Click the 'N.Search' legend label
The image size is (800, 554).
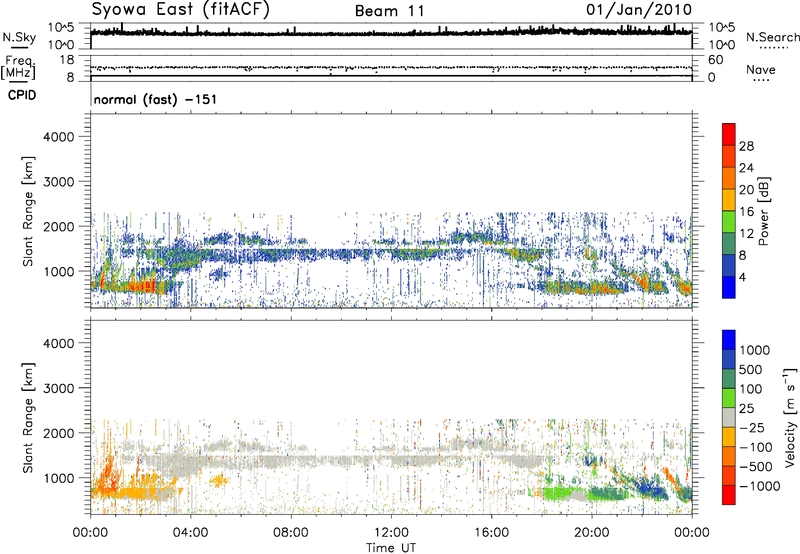(772, 37)
